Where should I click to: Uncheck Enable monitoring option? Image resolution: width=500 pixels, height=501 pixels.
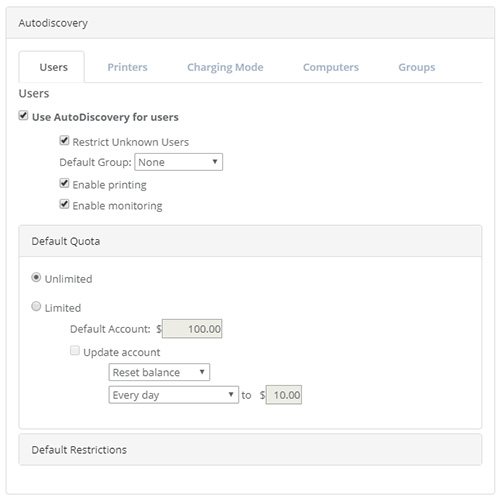(64, 204)
